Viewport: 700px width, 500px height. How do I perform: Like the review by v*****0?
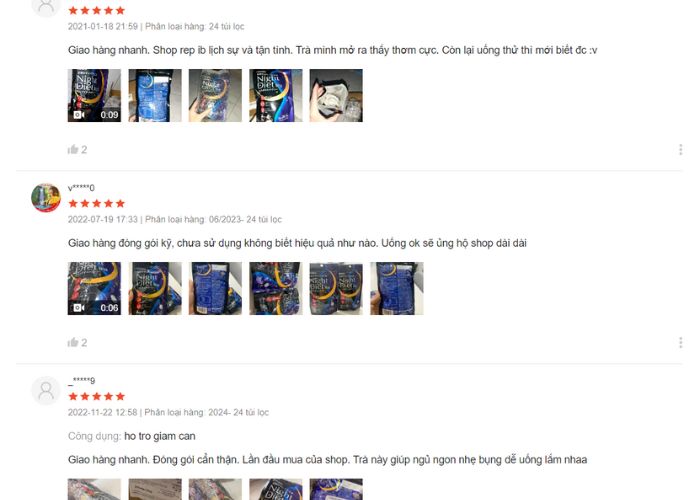point(73,342)
